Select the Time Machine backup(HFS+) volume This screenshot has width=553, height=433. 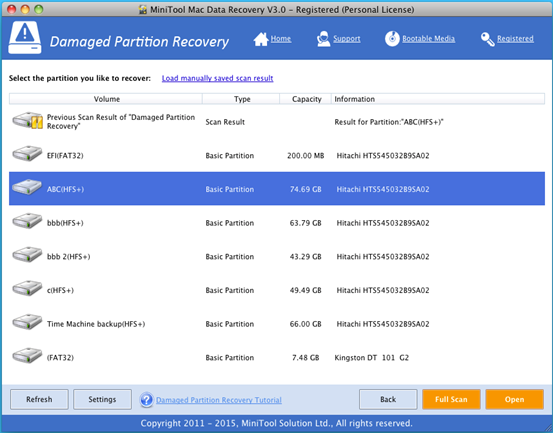point(96,324)
